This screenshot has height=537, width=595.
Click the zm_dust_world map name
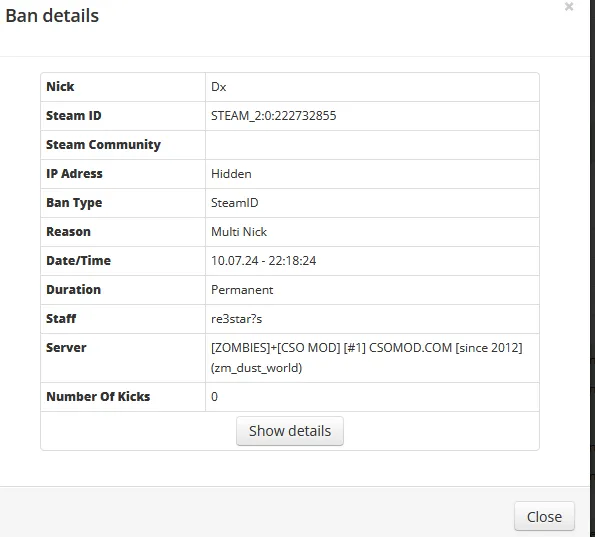[257, 368]
